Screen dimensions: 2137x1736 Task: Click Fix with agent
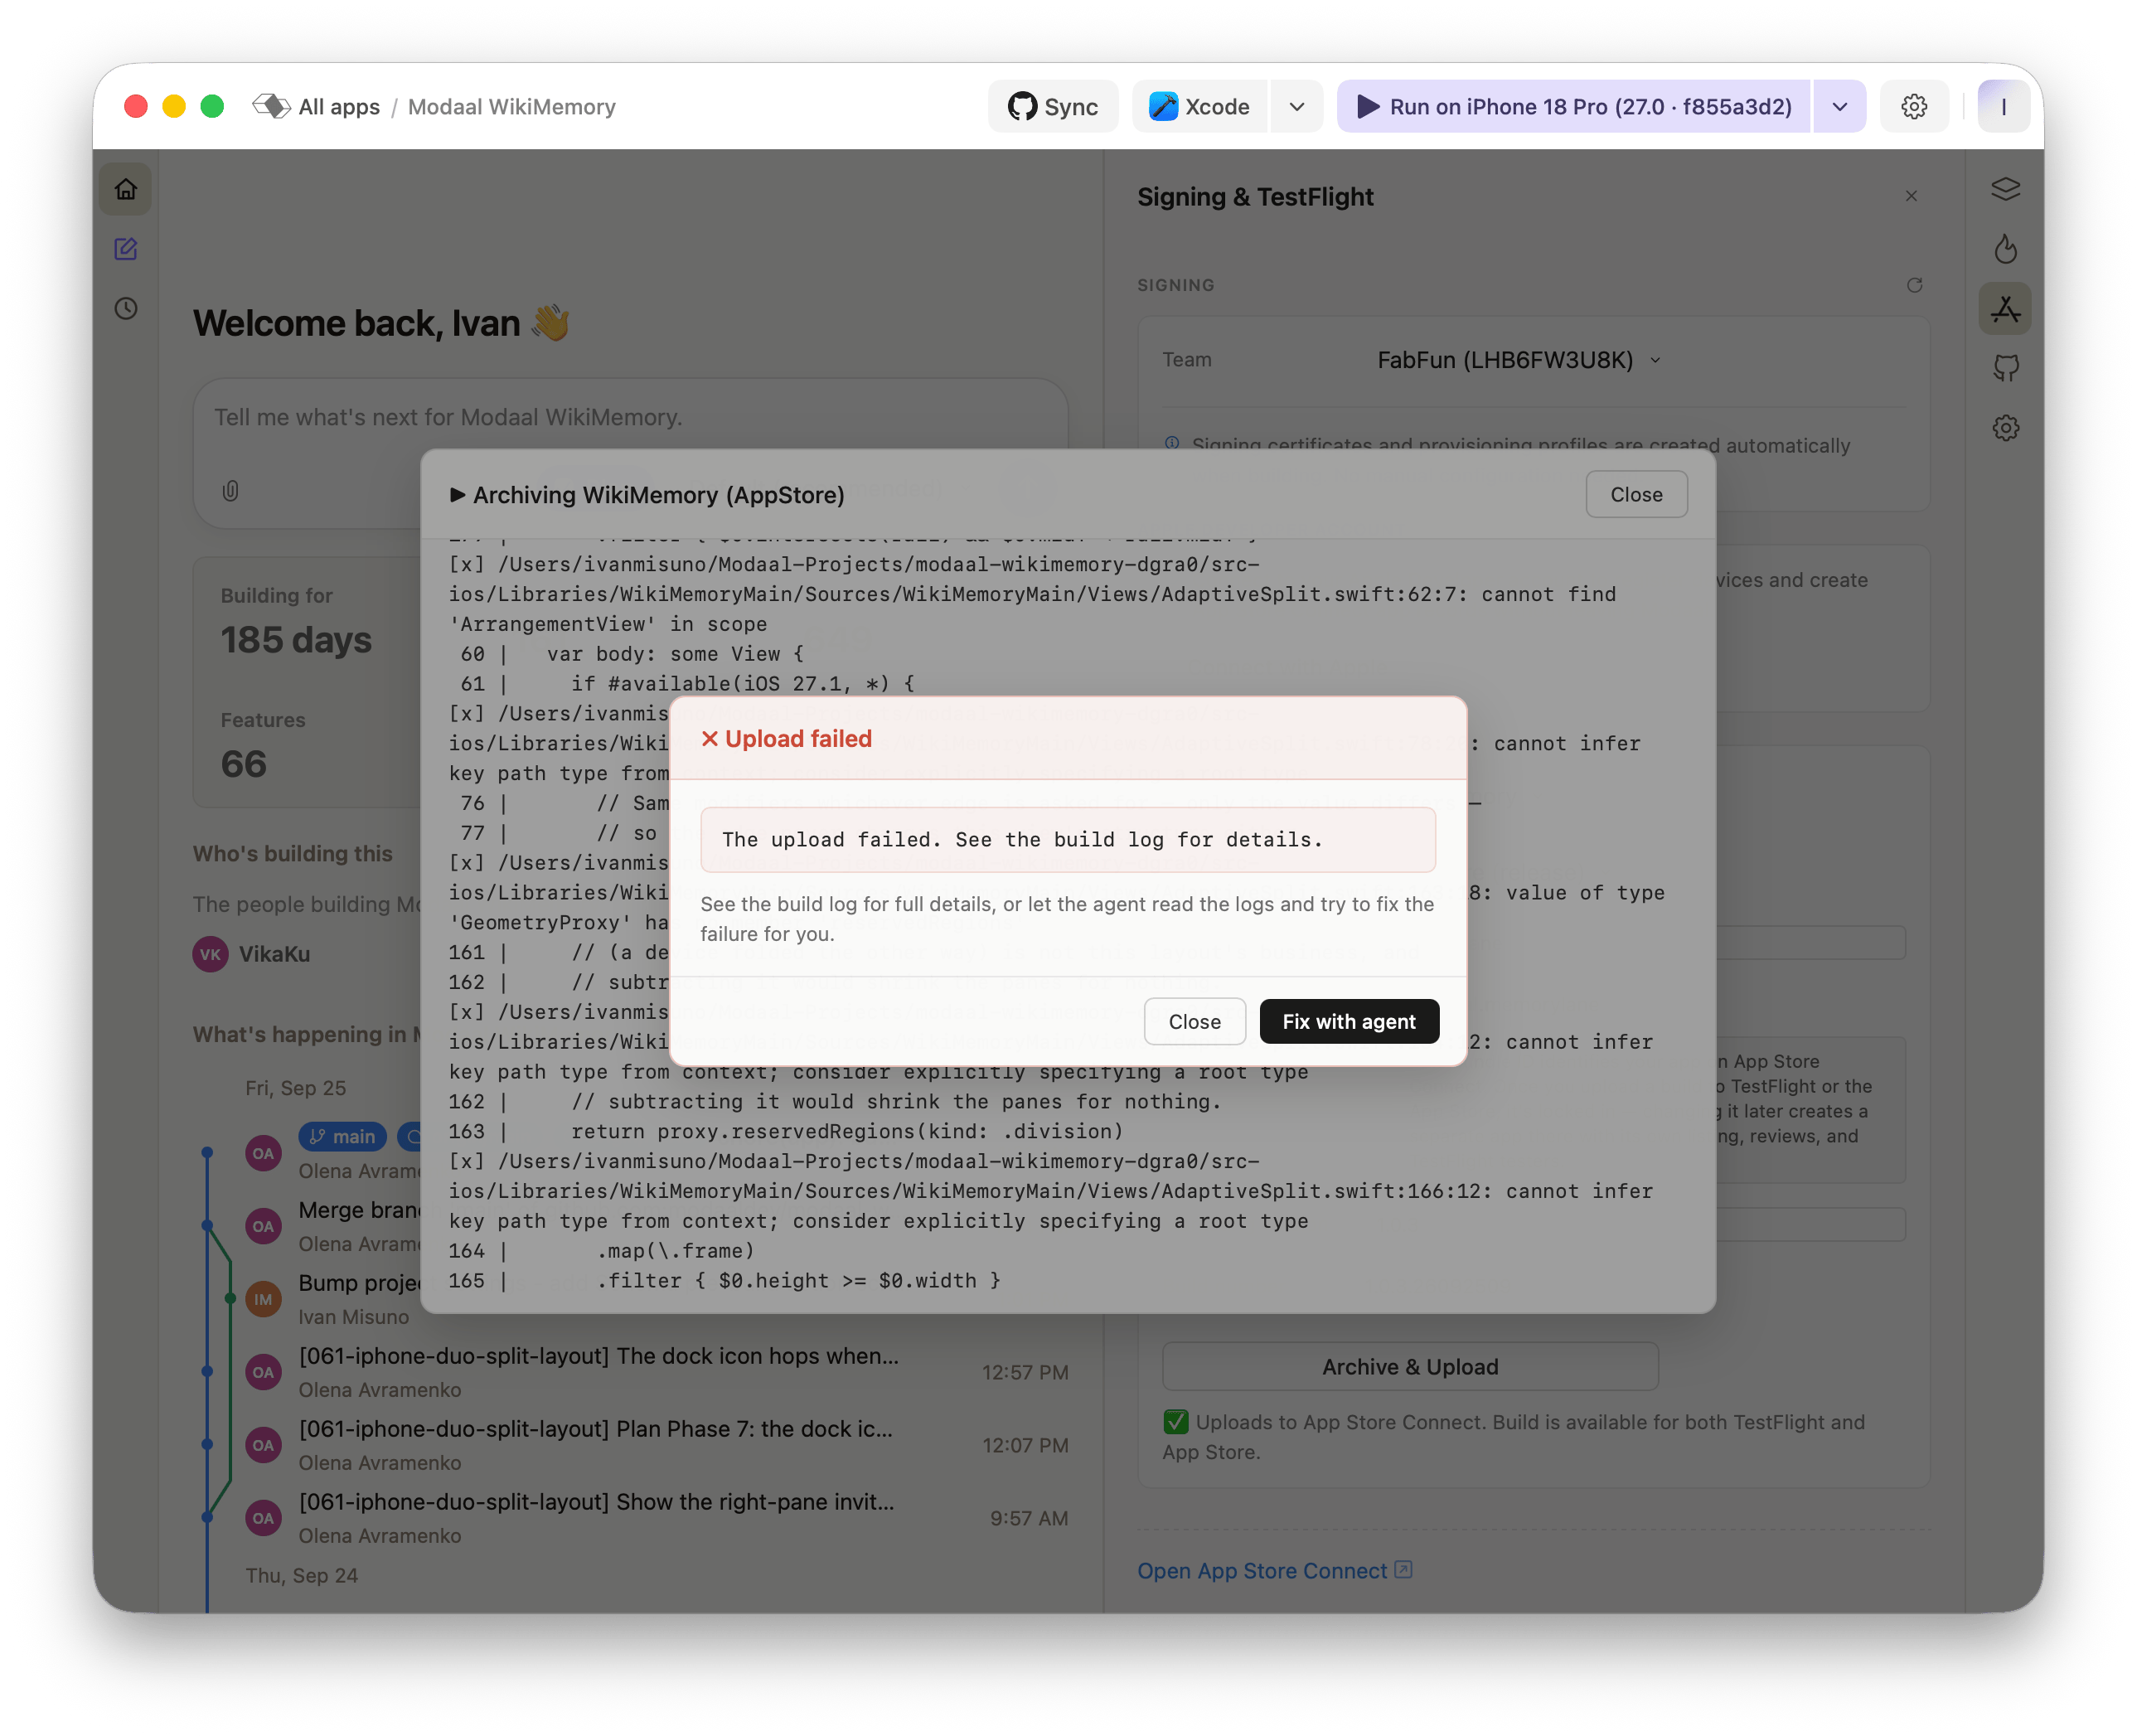point(1349,1022)
